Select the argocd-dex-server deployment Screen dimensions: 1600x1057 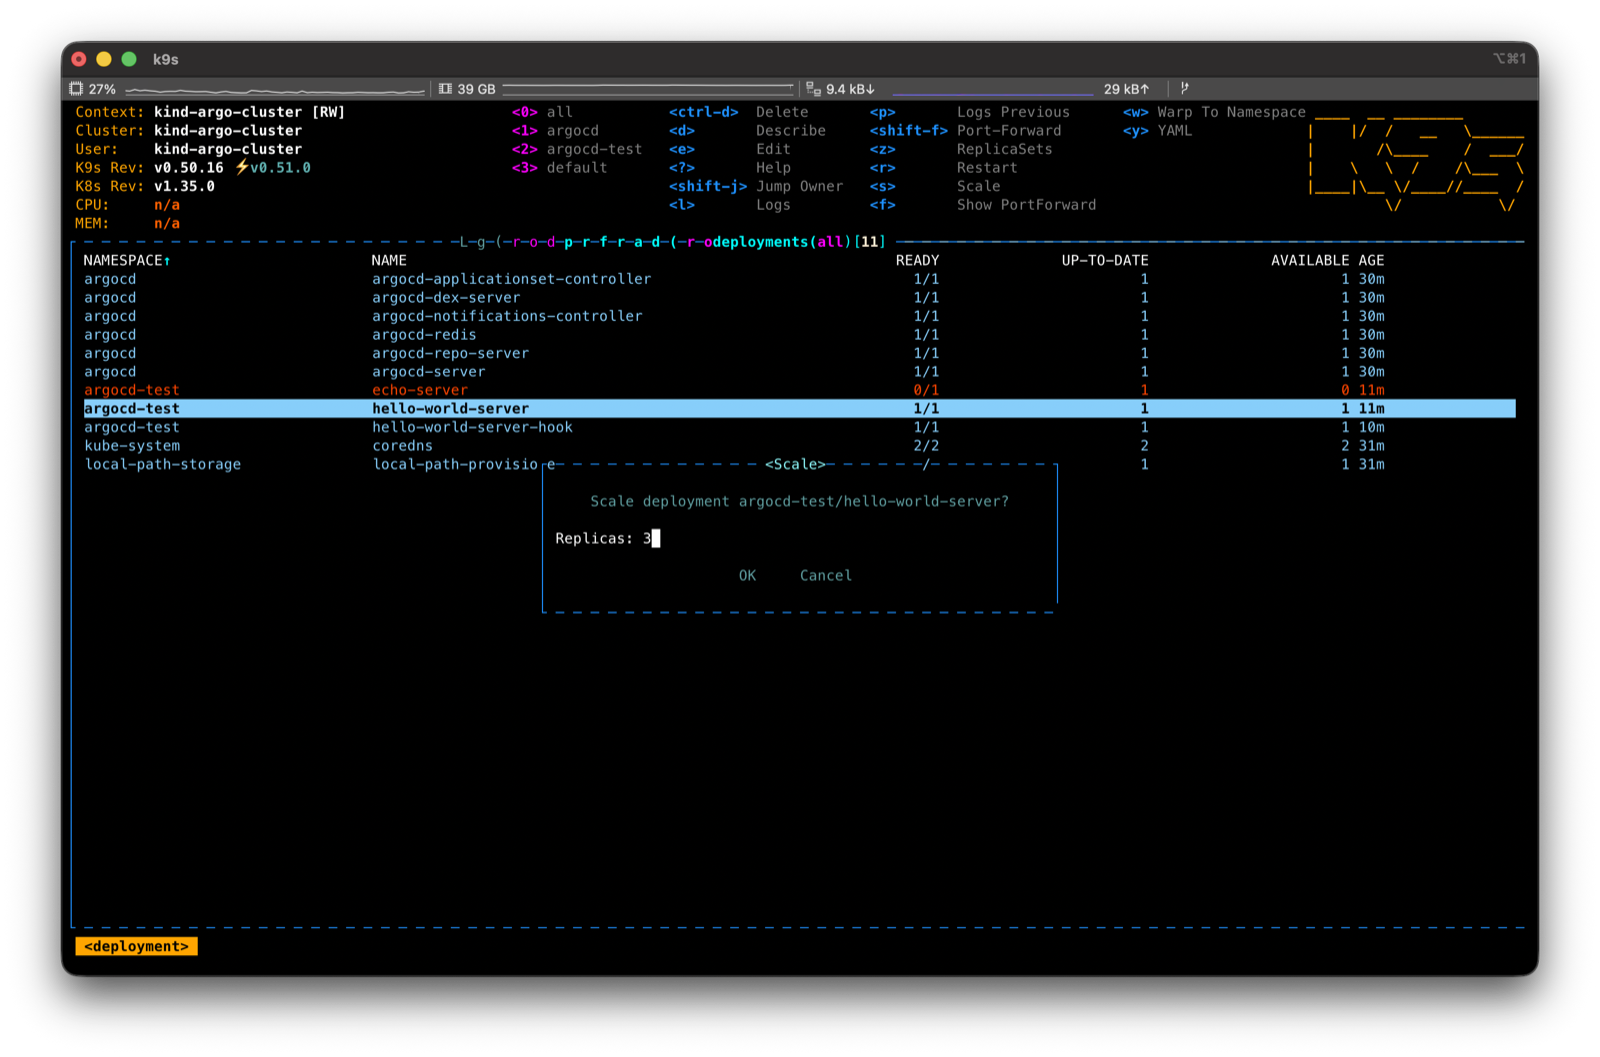pos(799,297)
